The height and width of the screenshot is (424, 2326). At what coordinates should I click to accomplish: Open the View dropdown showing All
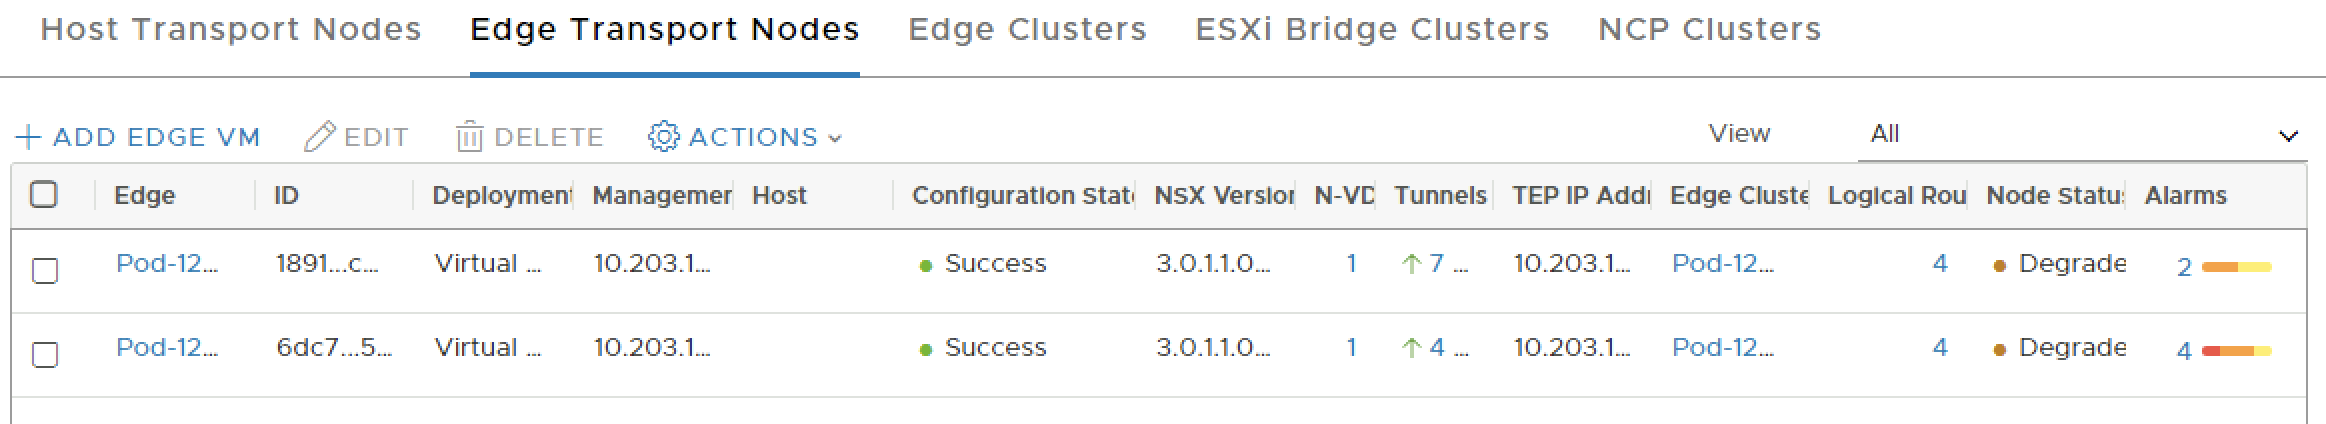pyautogui.click(x=2082, y=135)
